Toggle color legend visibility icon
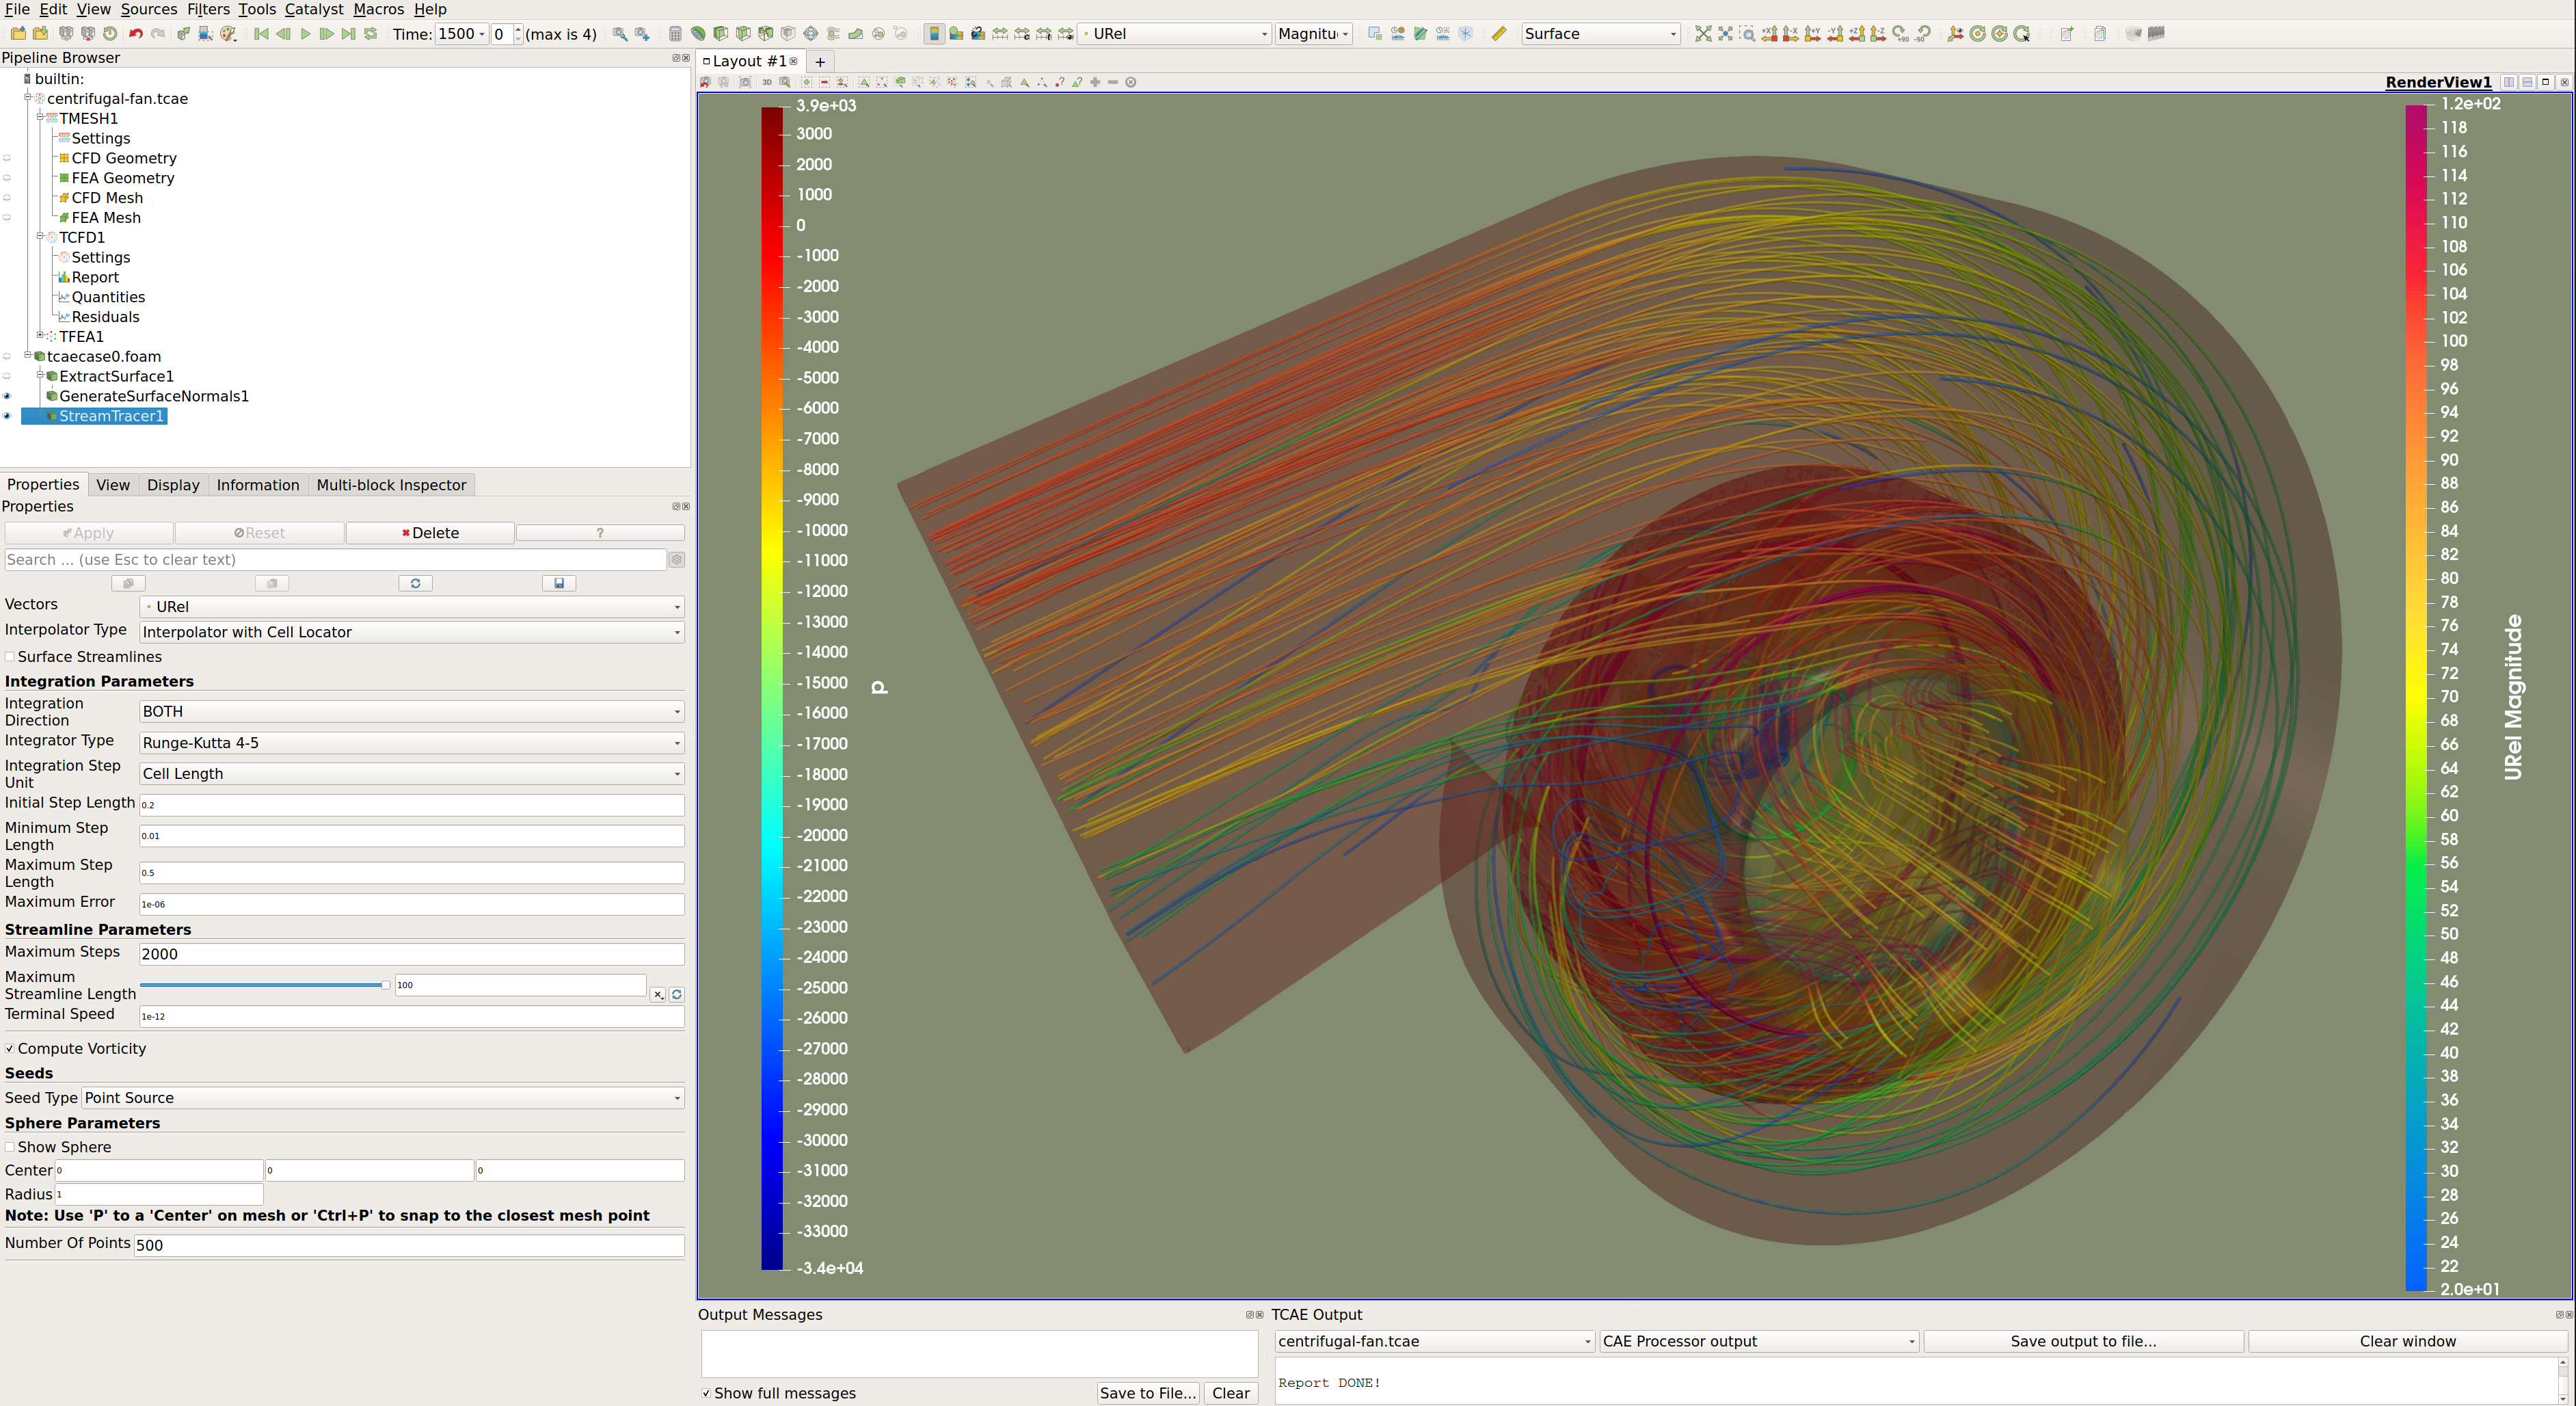Screen dimensions: 2576x1406 click(934, 34)
